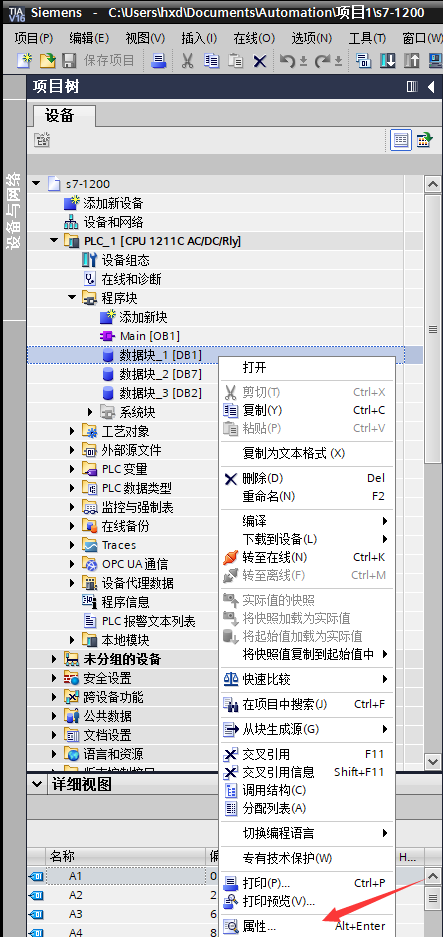Expand the 系统块 folder
The height and width of the screenshot is (937, 443).
(90, 412)
